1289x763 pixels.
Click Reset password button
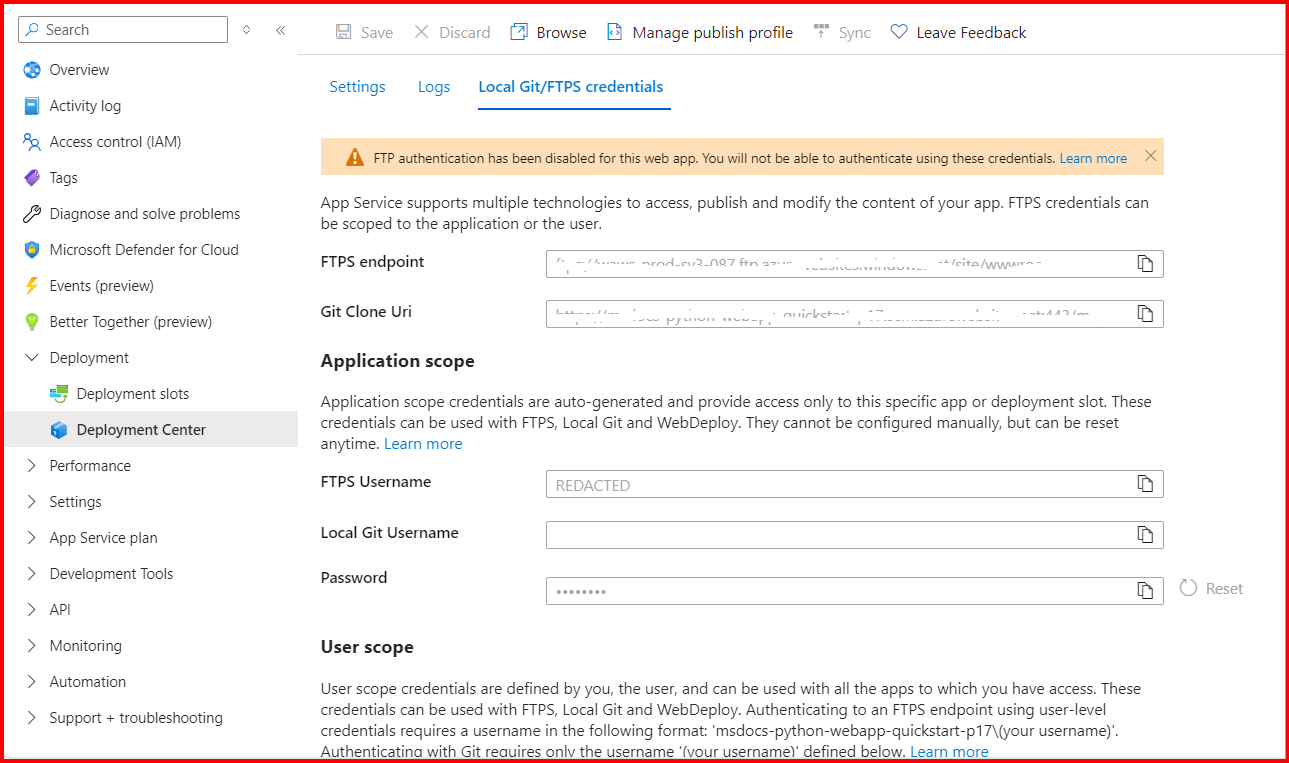tap(1212, 589)
